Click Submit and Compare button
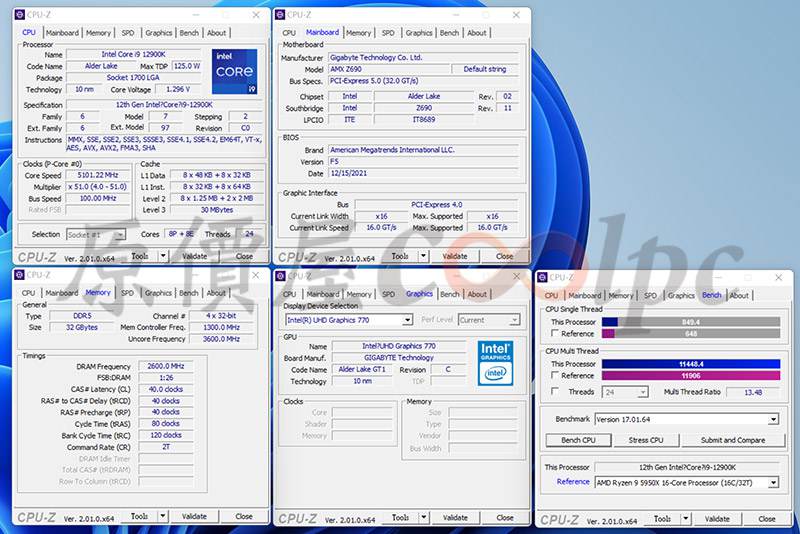This screenshot has height=534, width=800. tap(733, 440)
